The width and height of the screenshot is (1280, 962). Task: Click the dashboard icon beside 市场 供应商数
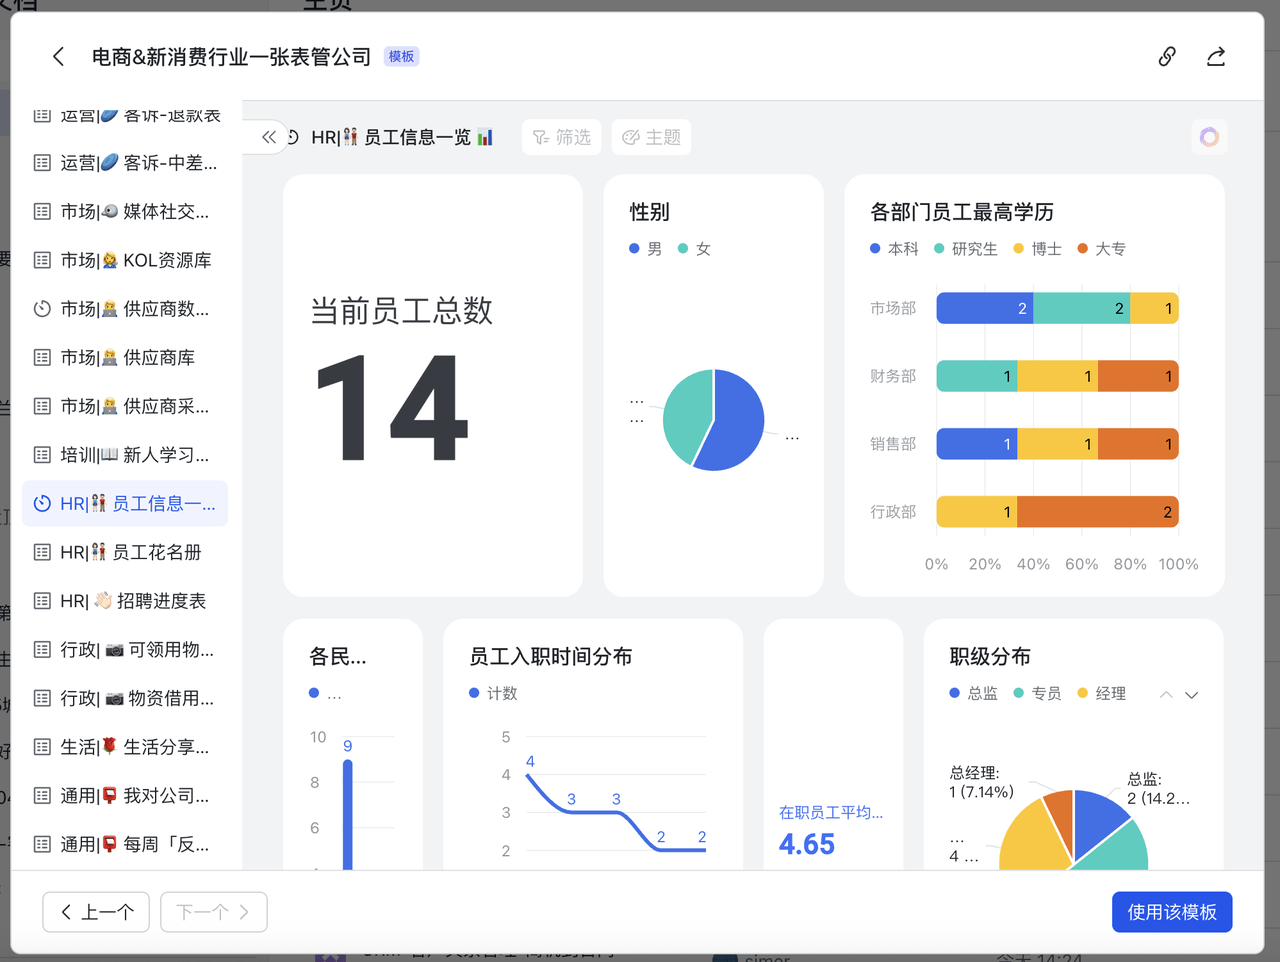(42, 309)
